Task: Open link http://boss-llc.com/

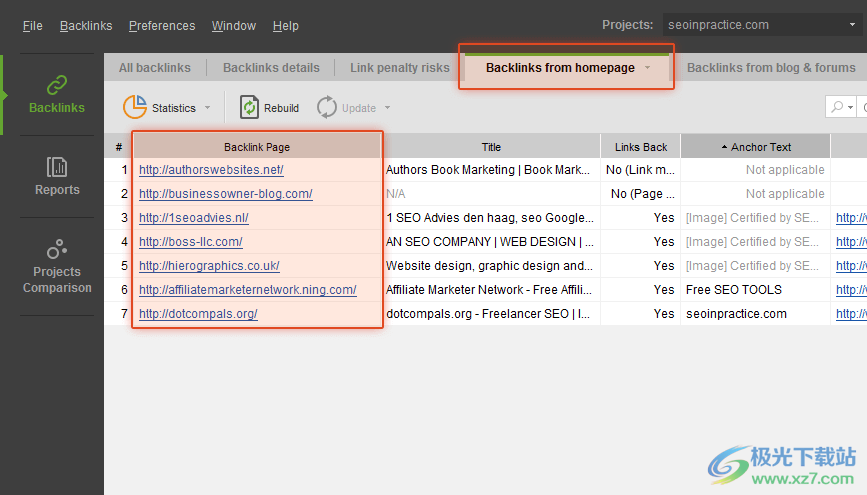Action: (x=191, y=242)
